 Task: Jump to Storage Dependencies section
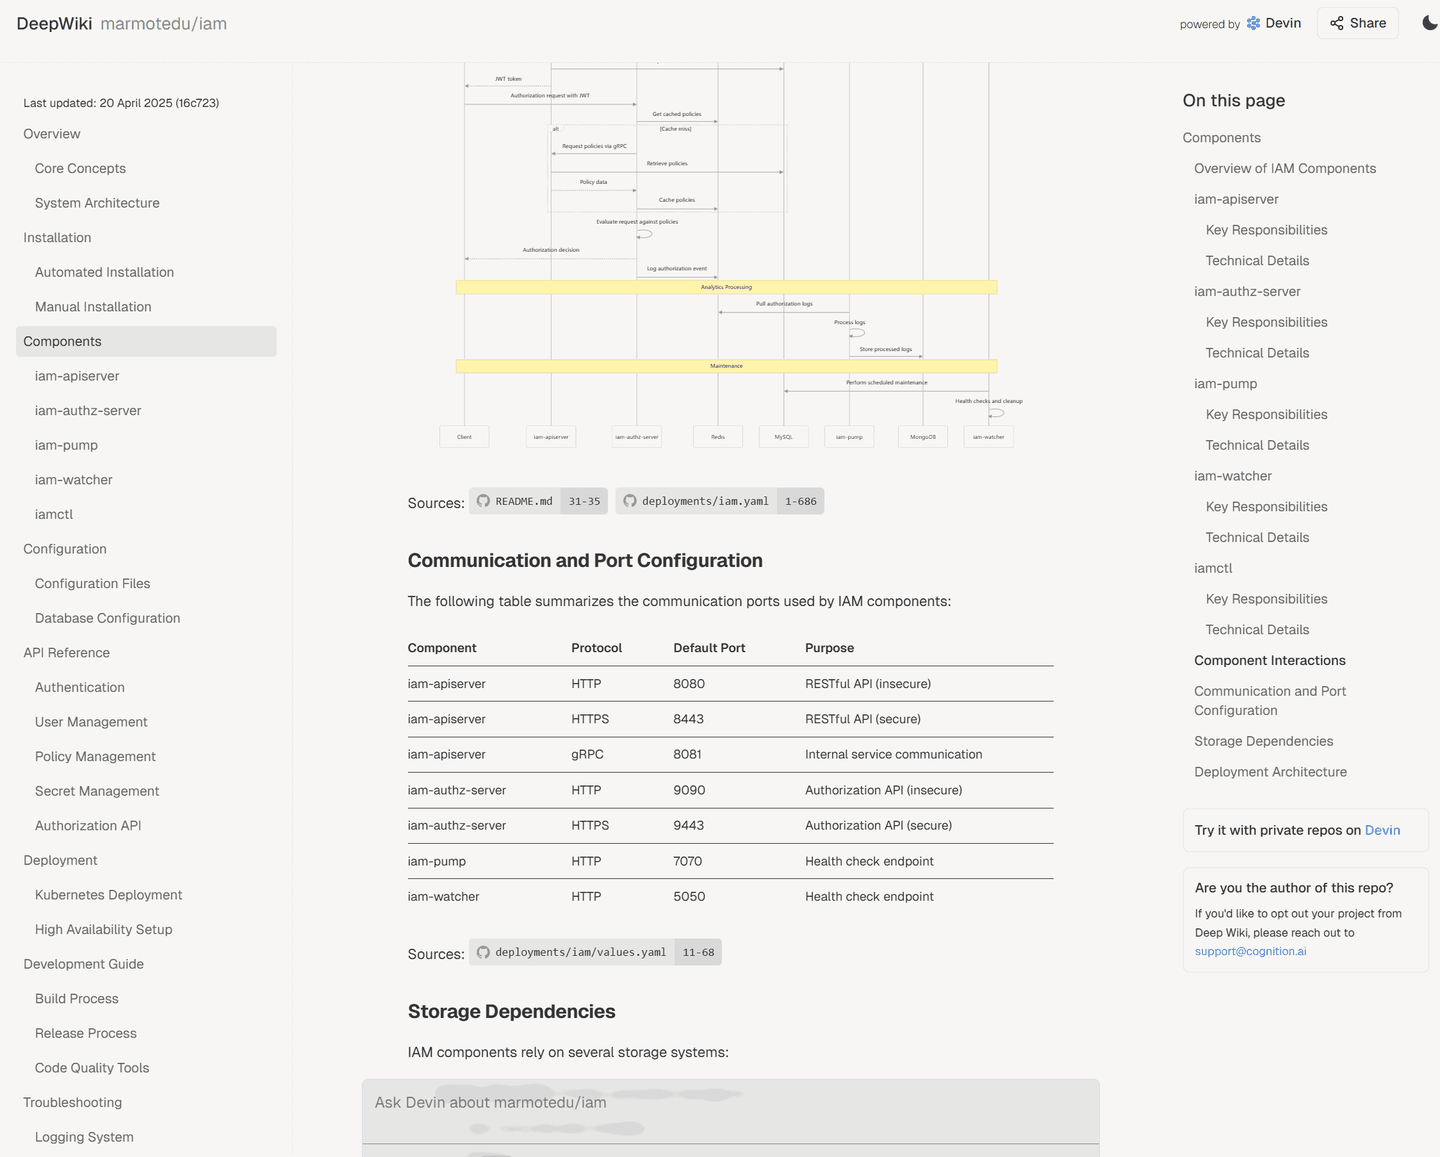coord(1263,741)
